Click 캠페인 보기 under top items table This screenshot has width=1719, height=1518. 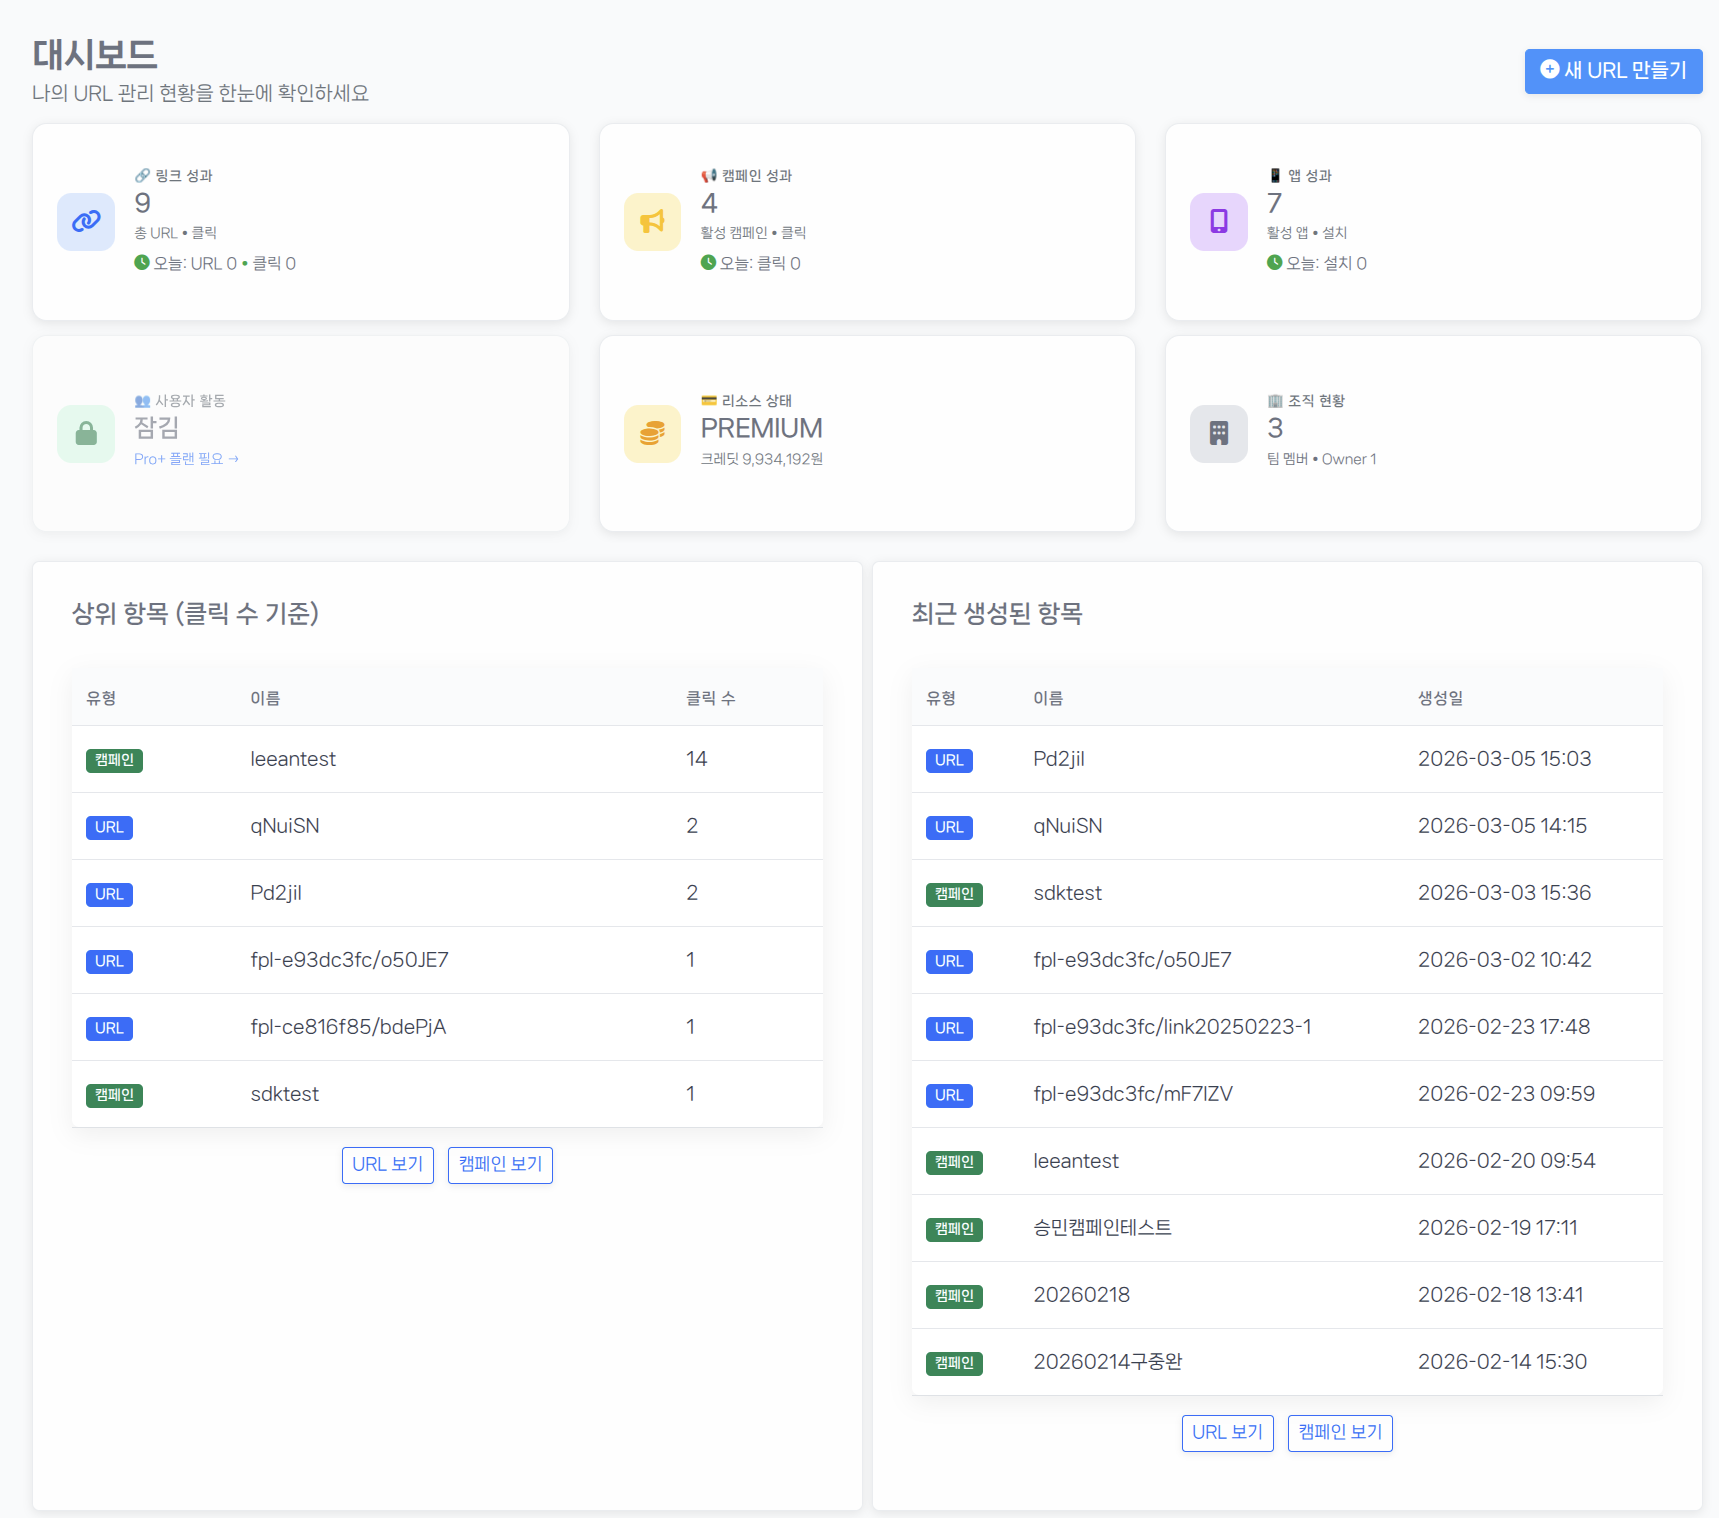click(500, 1165)
